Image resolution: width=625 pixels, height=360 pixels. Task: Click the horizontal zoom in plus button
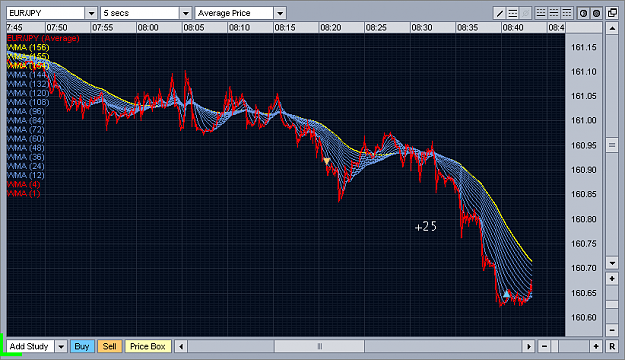click(596, 346)
